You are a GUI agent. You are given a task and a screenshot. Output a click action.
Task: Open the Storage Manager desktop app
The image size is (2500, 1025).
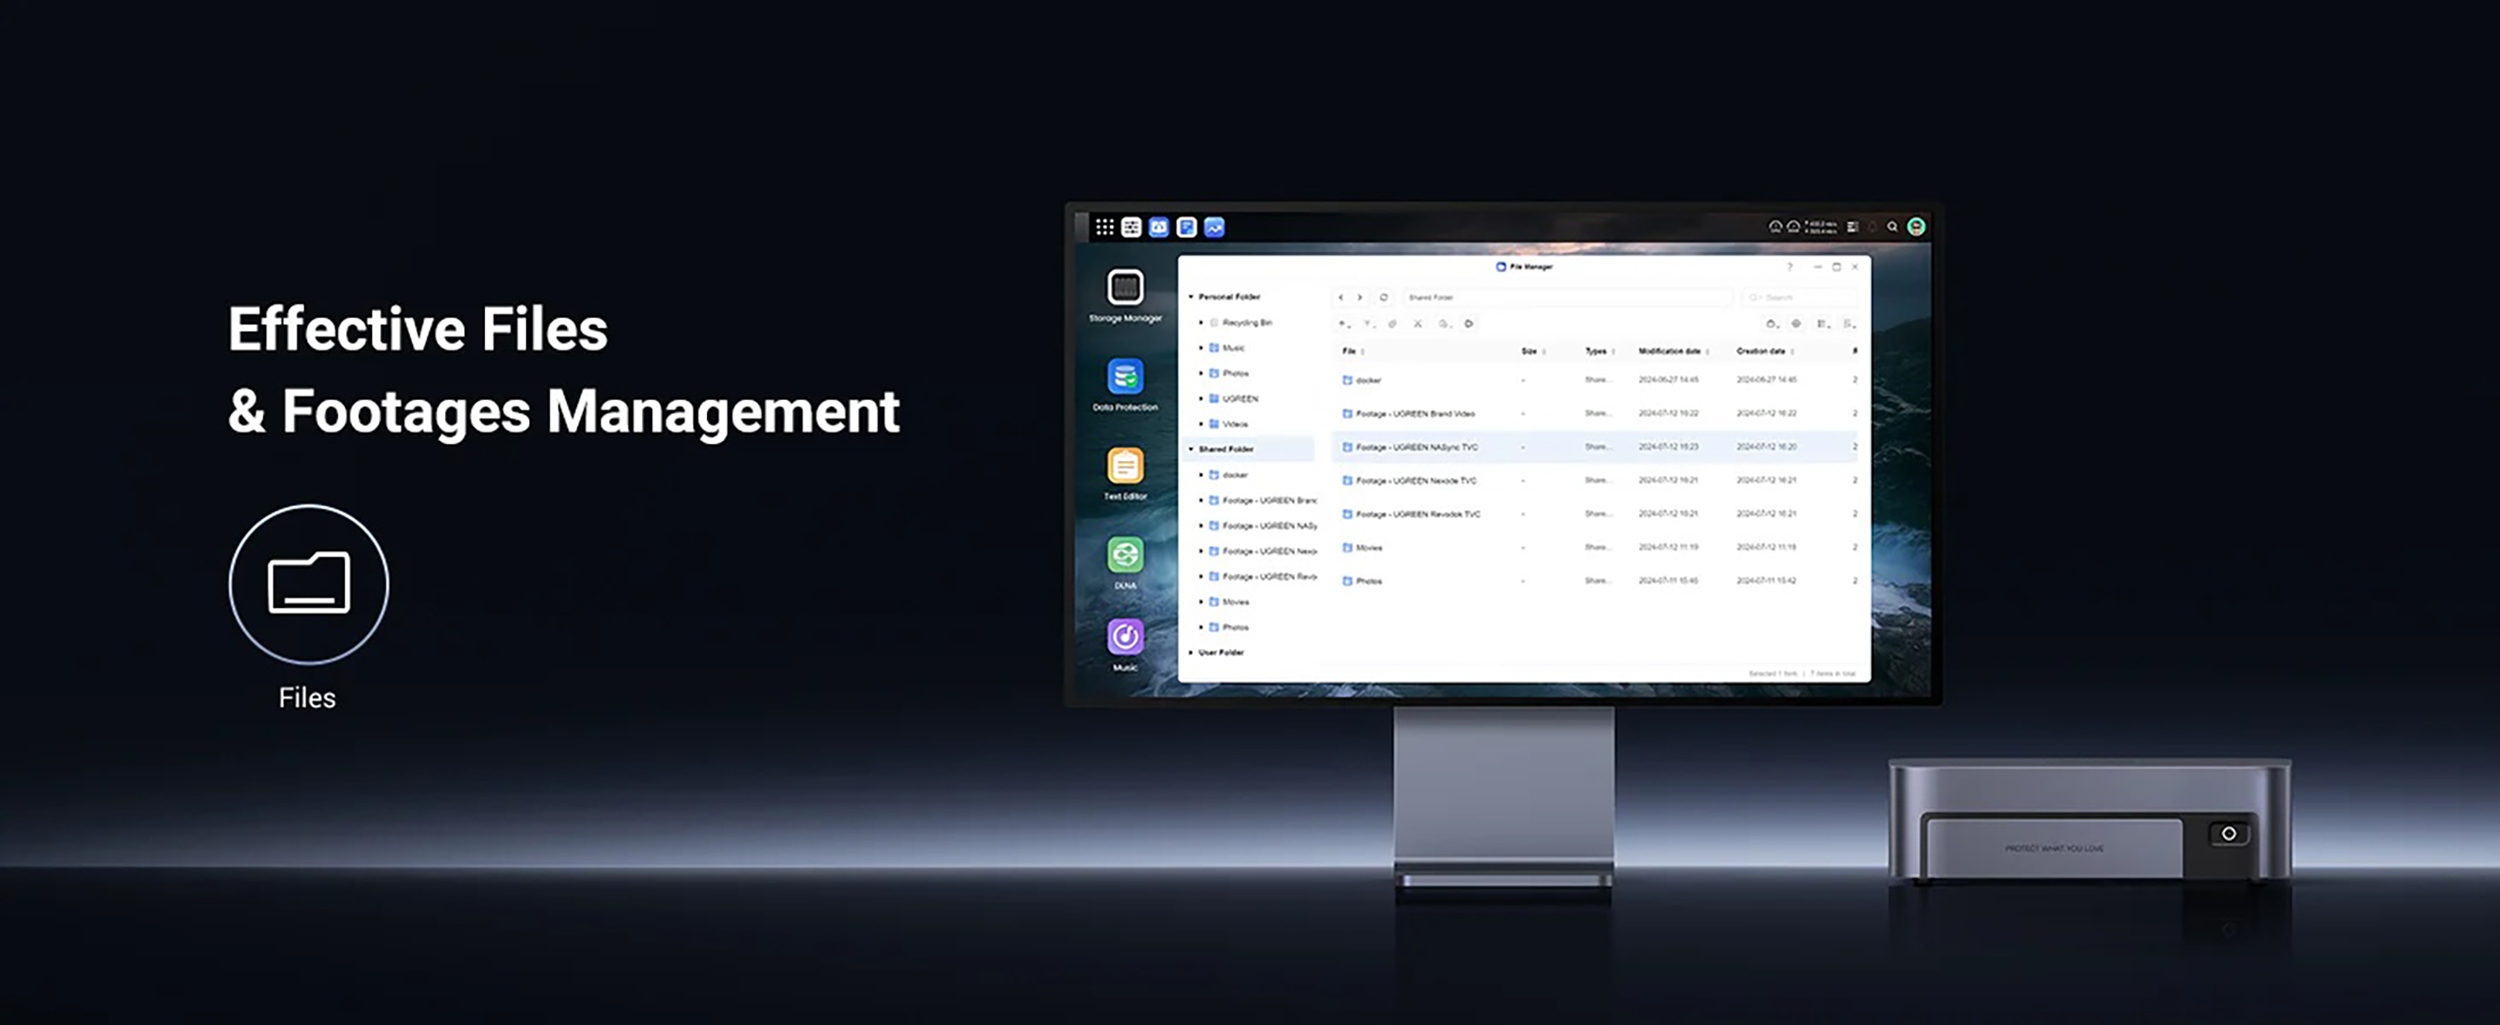tap(1125, 295)
